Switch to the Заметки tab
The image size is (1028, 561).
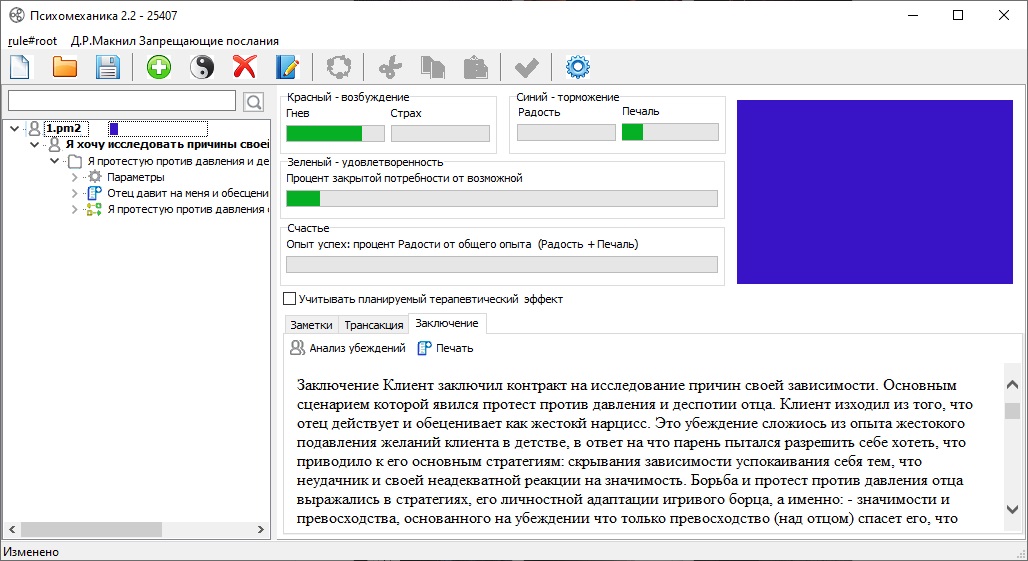[310, 325]
